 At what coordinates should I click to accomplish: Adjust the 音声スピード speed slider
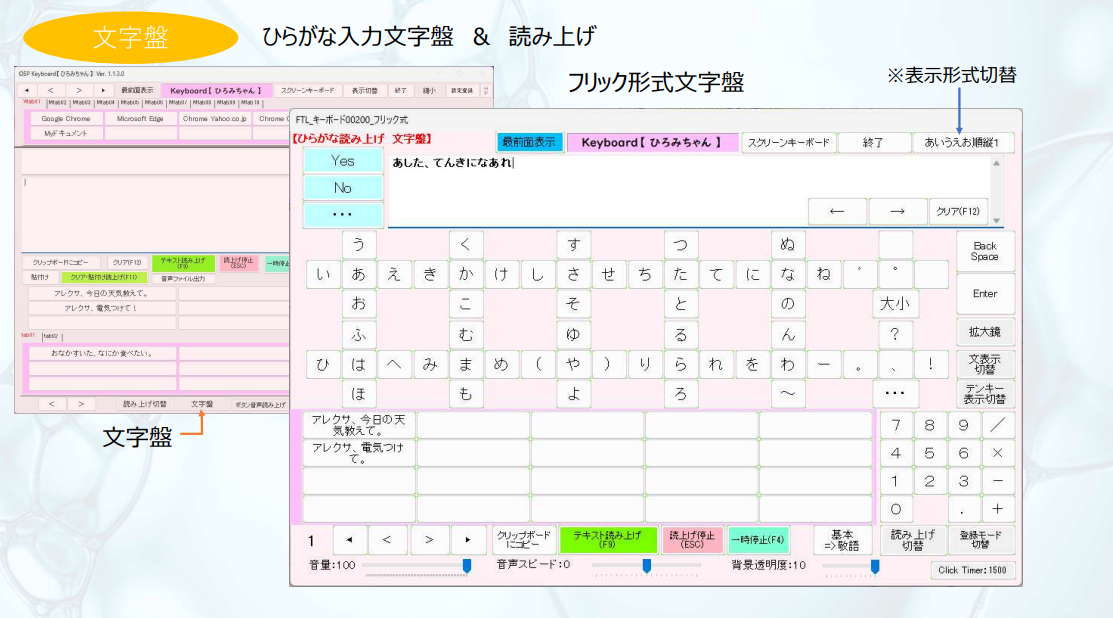pyautogui.click(x=647, y=565)
